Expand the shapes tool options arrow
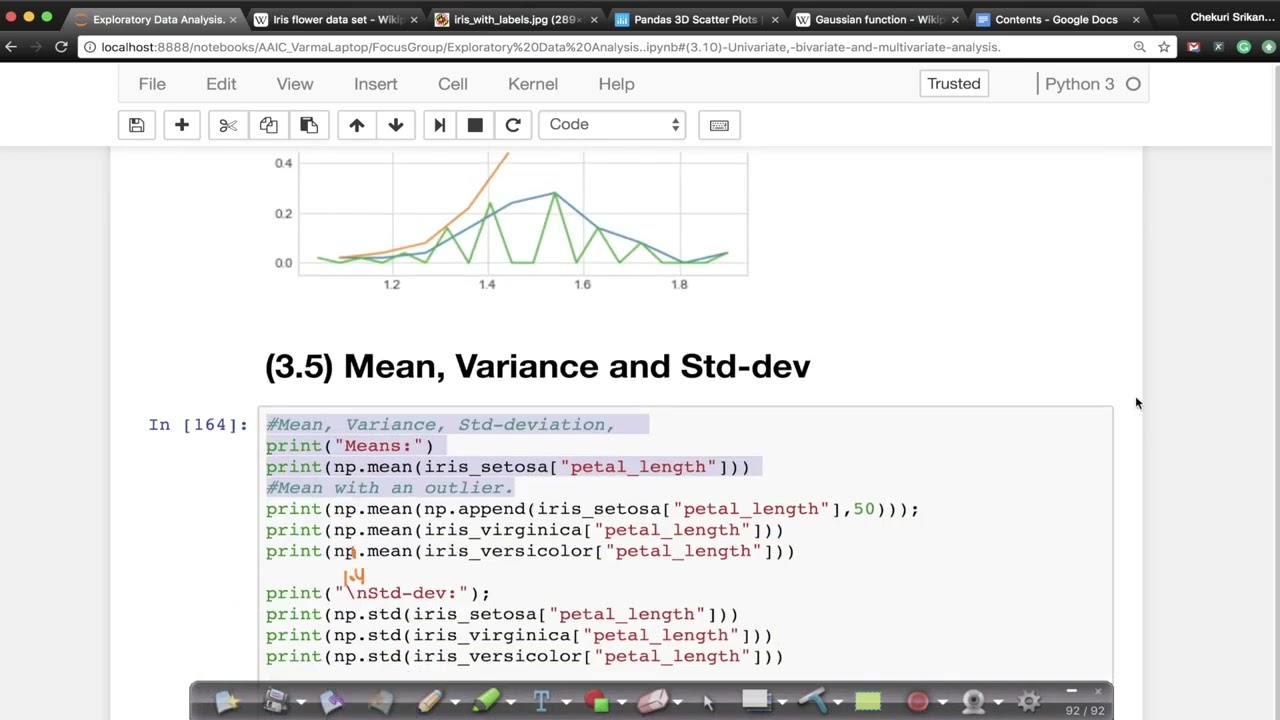The height and width of the screenshot is (720, 1280). 621,702
